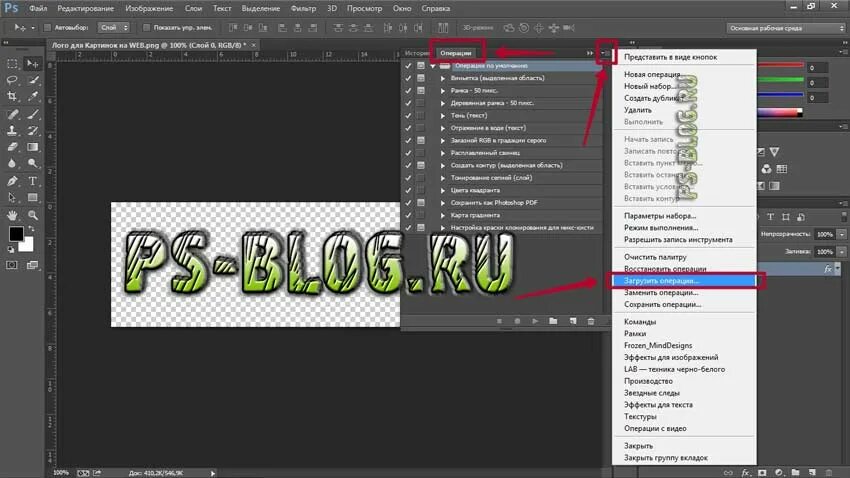Select the Eyedropper tool

(33, 96)
